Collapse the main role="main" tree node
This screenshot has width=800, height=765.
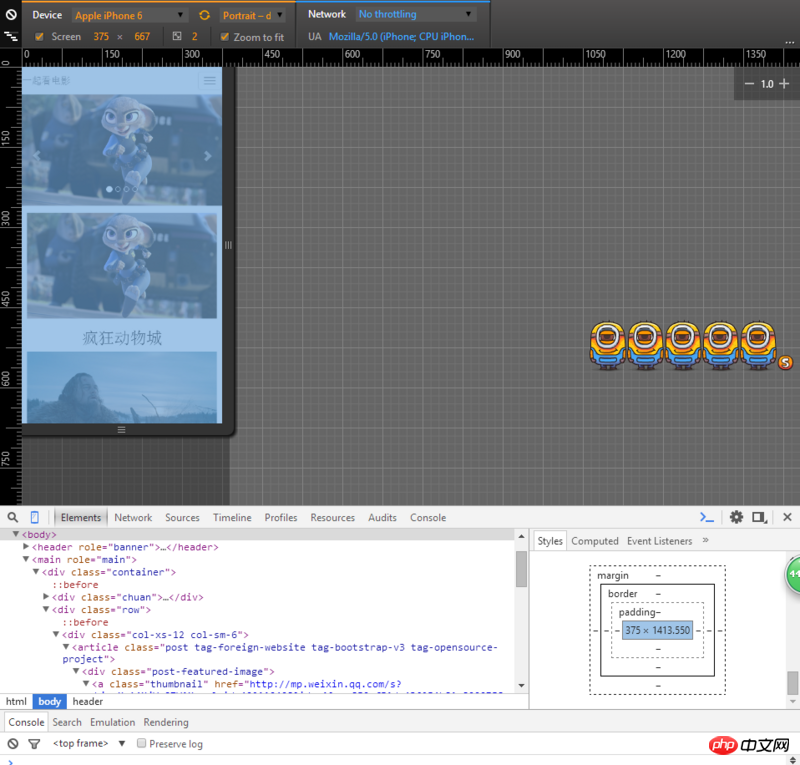coord(27,560)
